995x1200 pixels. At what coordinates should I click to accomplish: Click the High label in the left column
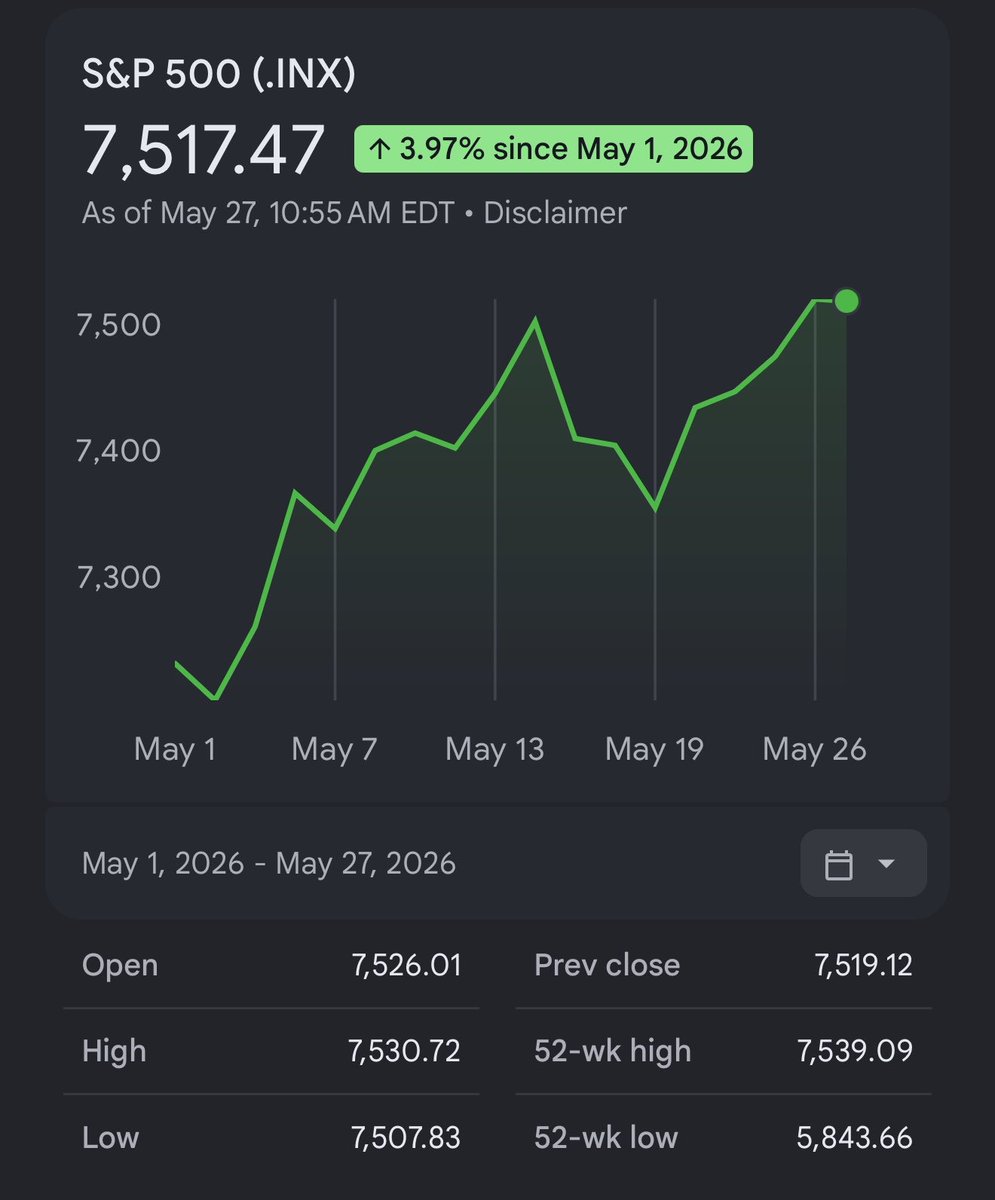114,1051
